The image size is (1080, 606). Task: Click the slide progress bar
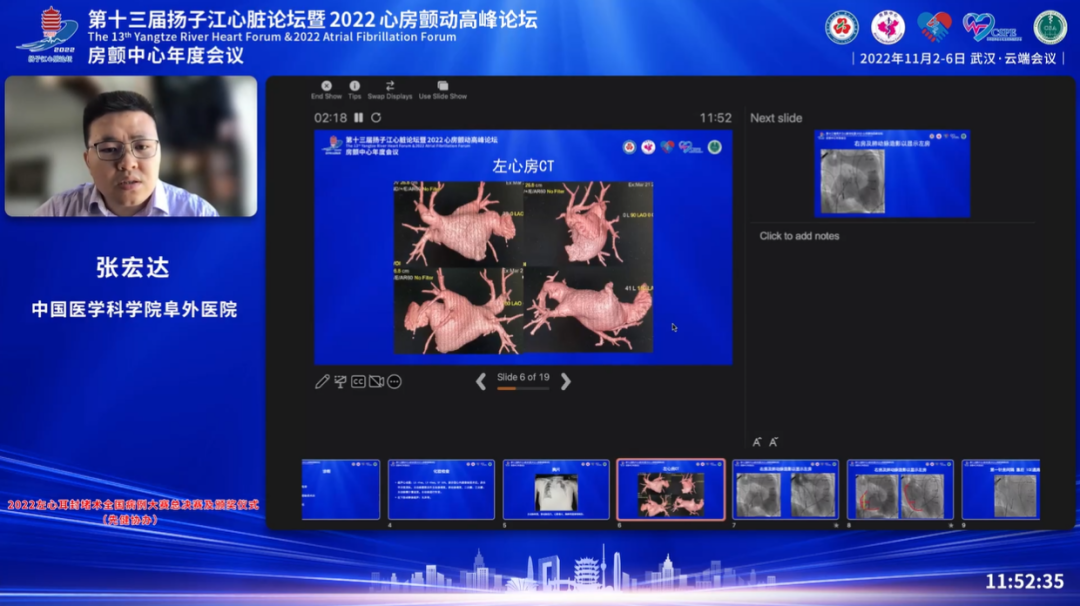tap(523, 389)
